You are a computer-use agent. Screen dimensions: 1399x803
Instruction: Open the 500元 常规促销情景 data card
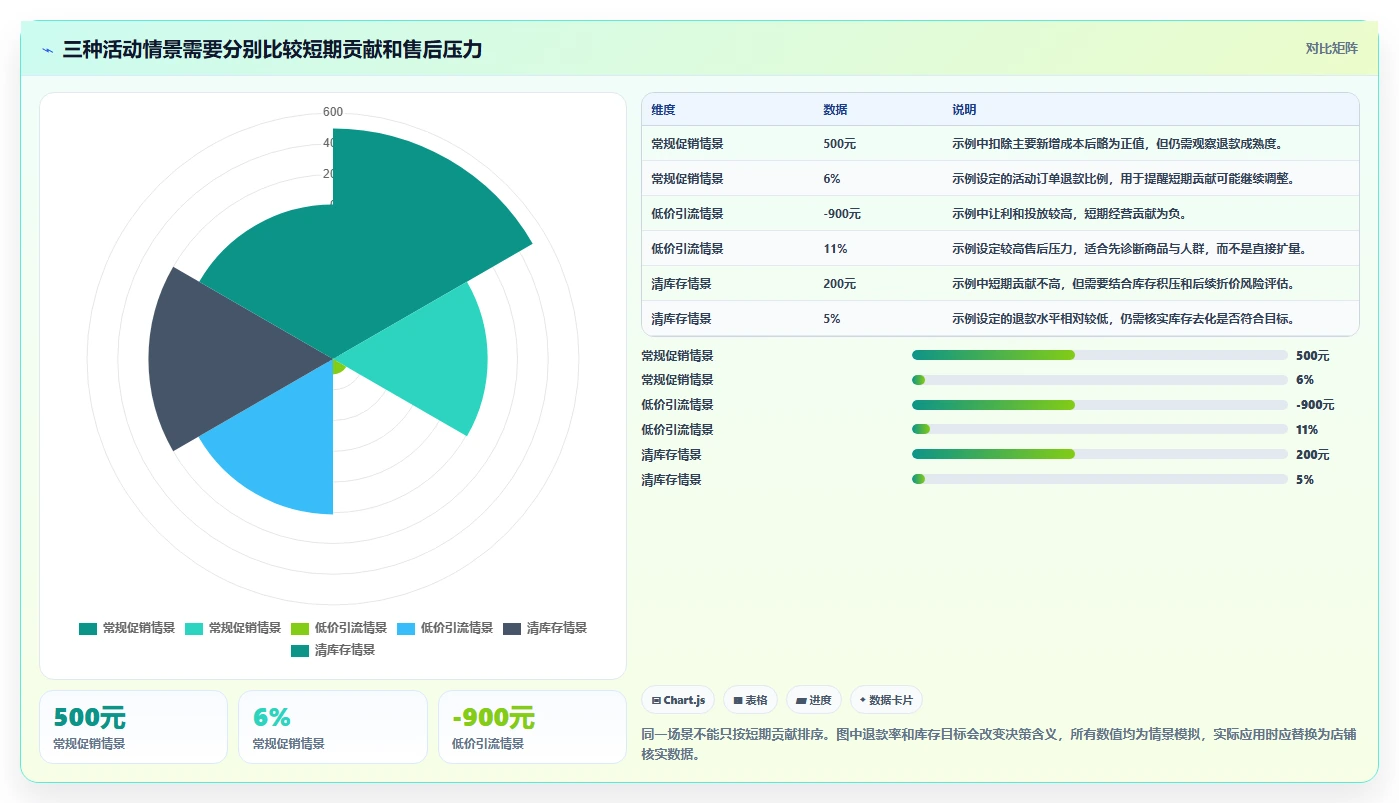[x=133, y=727]
